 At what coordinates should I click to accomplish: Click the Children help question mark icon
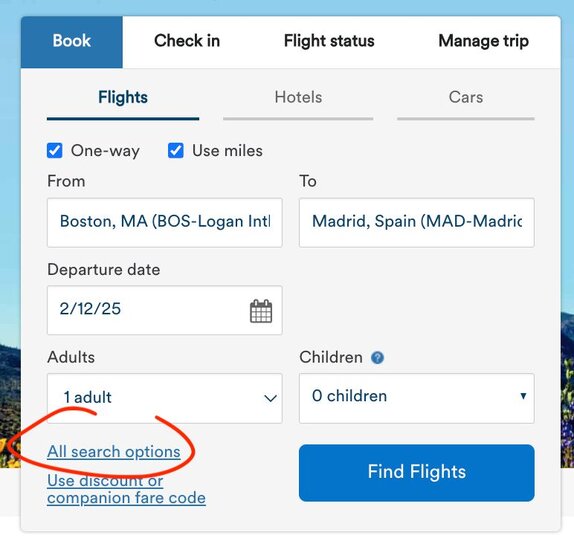(377, 357)
